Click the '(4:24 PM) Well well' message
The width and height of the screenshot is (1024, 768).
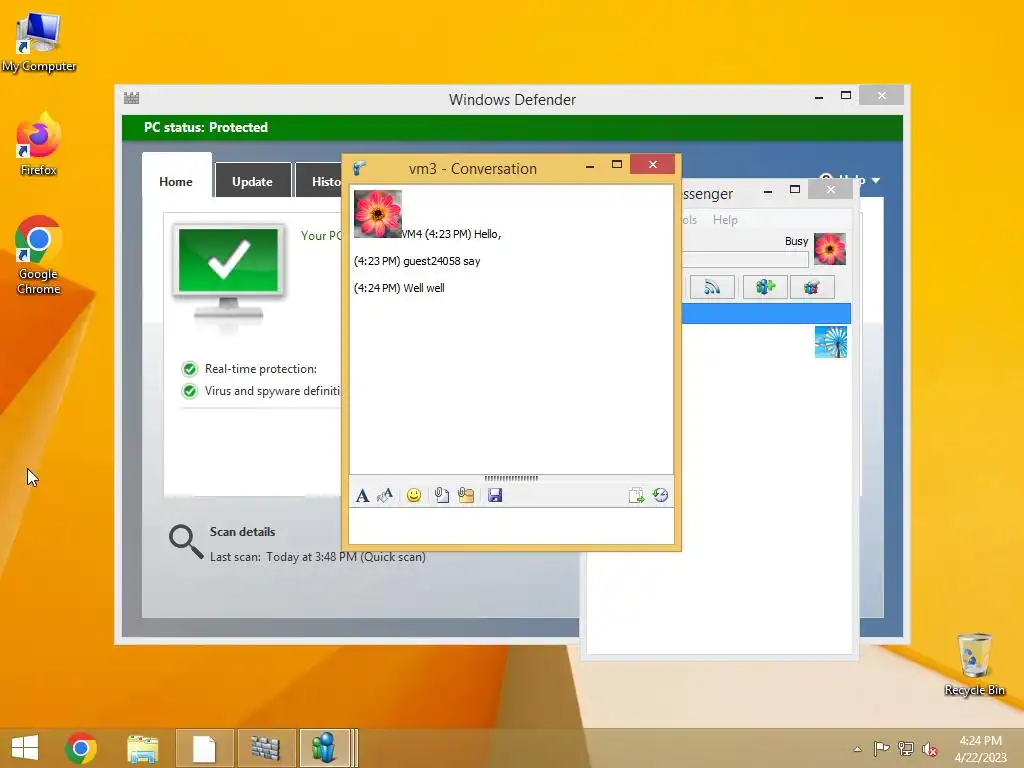pyautogui.click(x=399, y=288)
